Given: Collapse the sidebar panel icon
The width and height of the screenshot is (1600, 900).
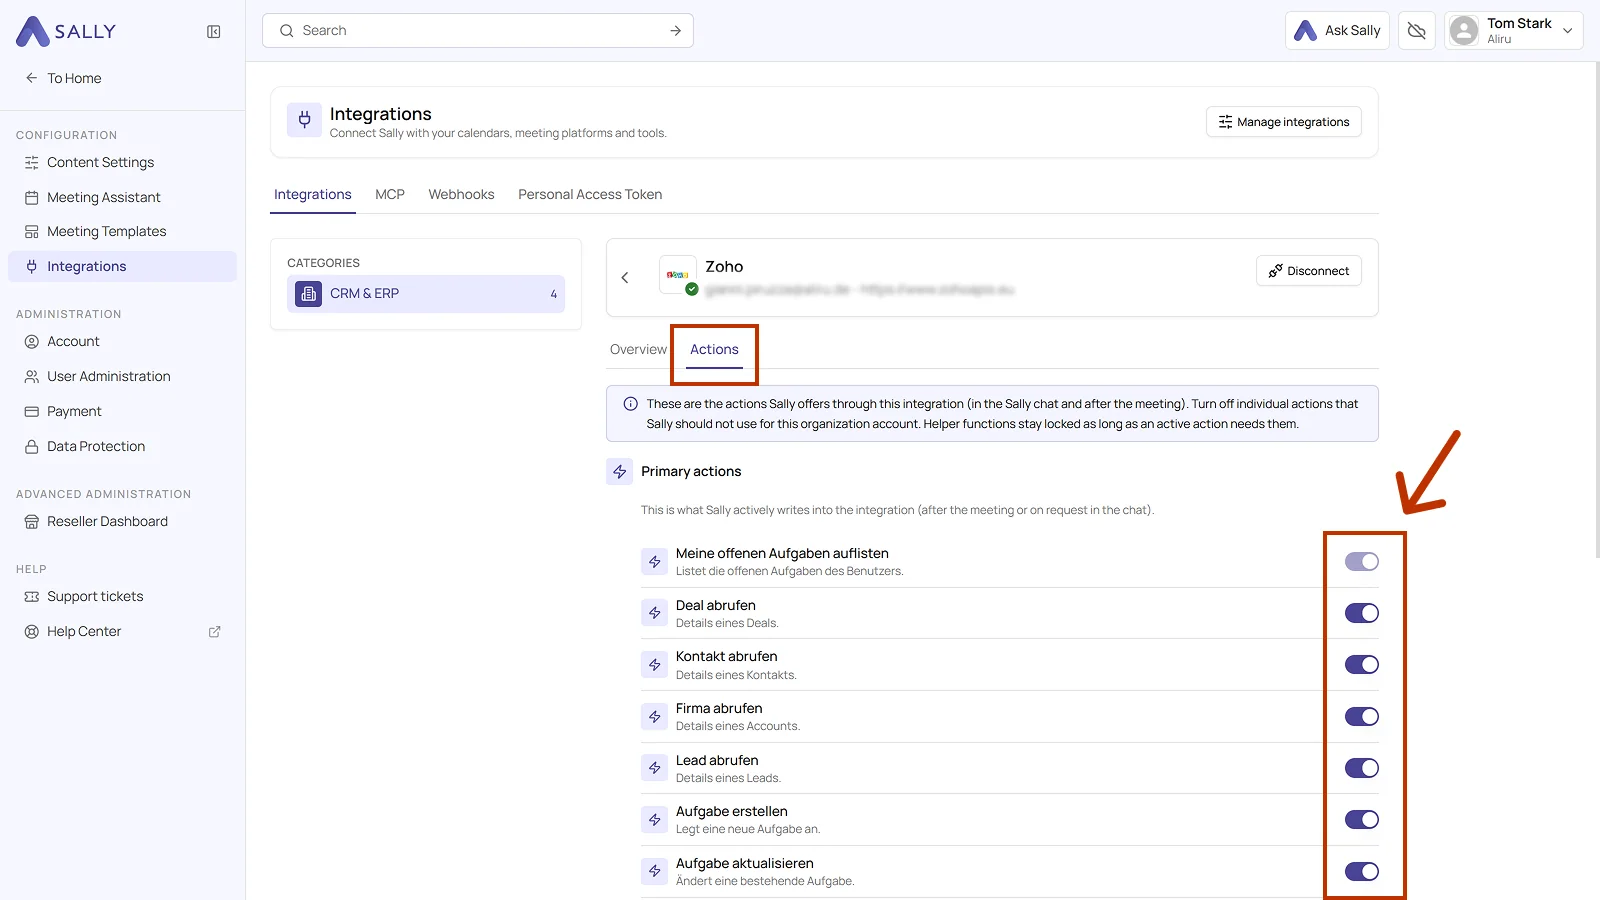Looking at the screenshot, I should 214,32.
